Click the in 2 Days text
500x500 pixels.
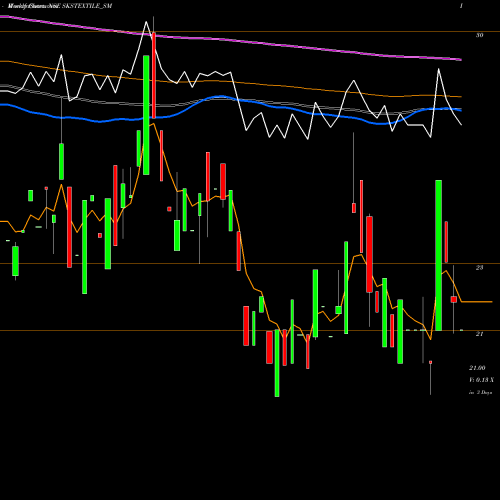click(480, 393)
